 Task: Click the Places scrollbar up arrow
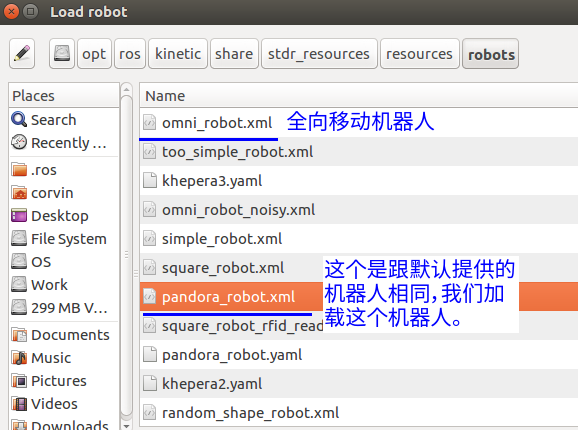(x=126, y=89)
